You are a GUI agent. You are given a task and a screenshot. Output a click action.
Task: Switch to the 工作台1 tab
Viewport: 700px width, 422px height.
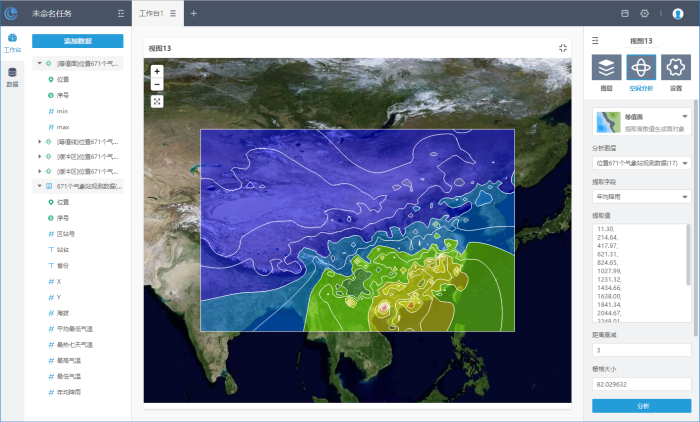151,14
